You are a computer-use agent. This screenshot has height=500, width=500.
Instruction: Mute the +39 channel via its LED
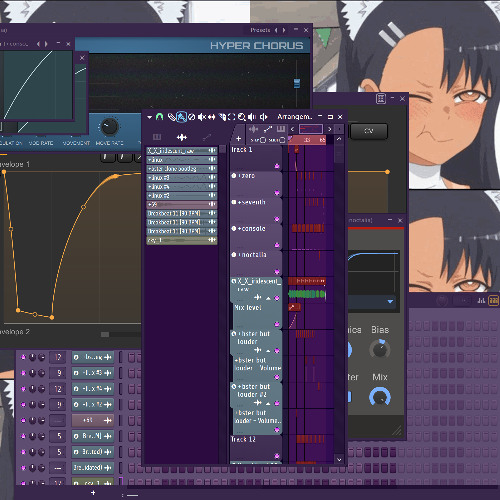pyautogui.click(x=23, y=420)
